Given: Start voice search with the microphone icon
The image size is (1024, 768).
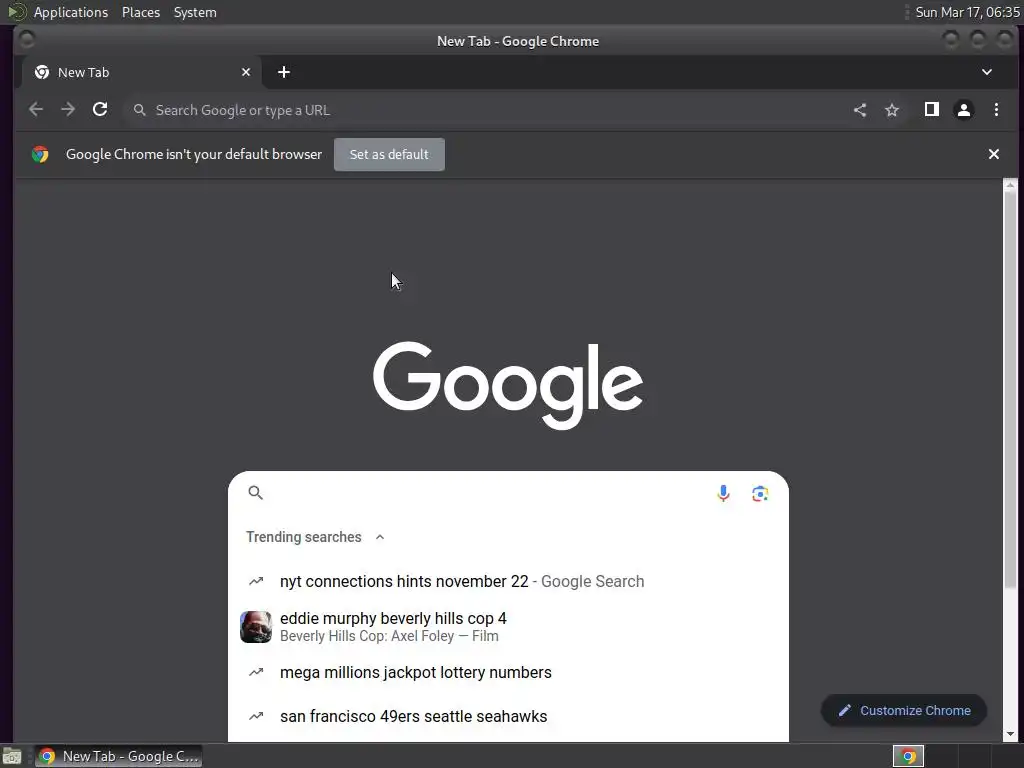Looking at the screenshot, I should 723,493.
